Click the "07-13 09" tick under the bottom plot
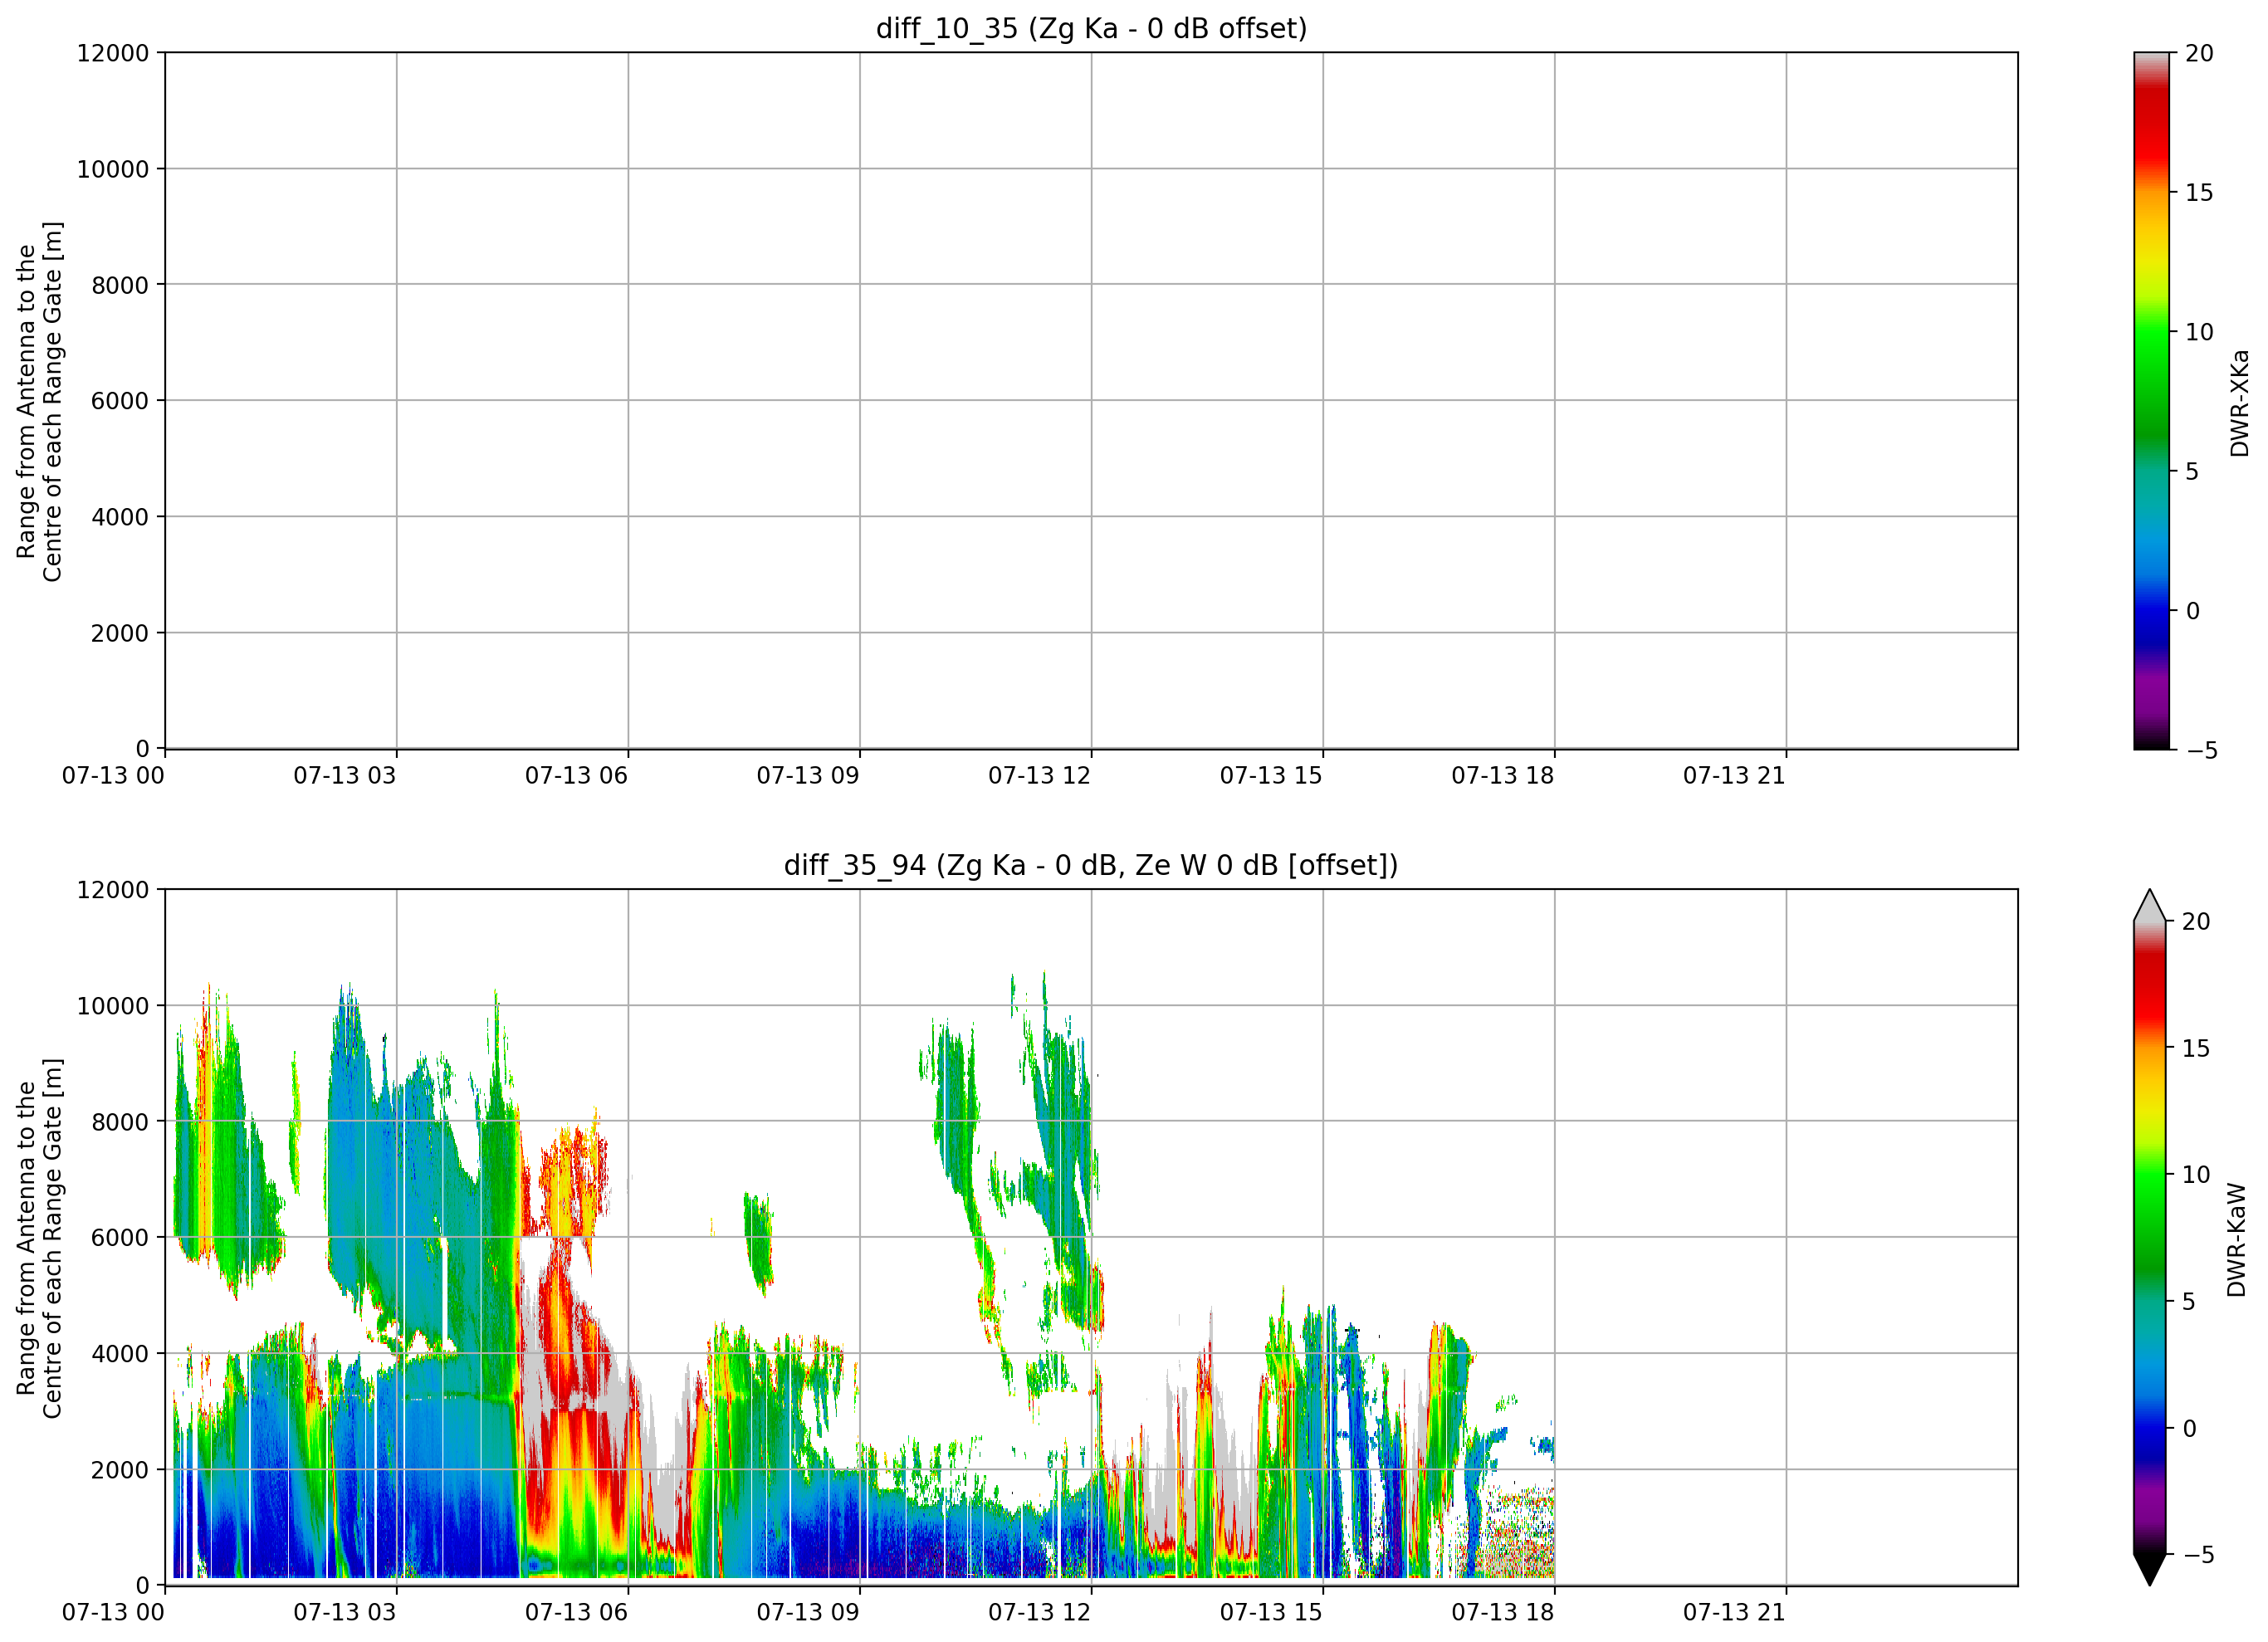The image size is (2268, 1642). pos(808,1612)
